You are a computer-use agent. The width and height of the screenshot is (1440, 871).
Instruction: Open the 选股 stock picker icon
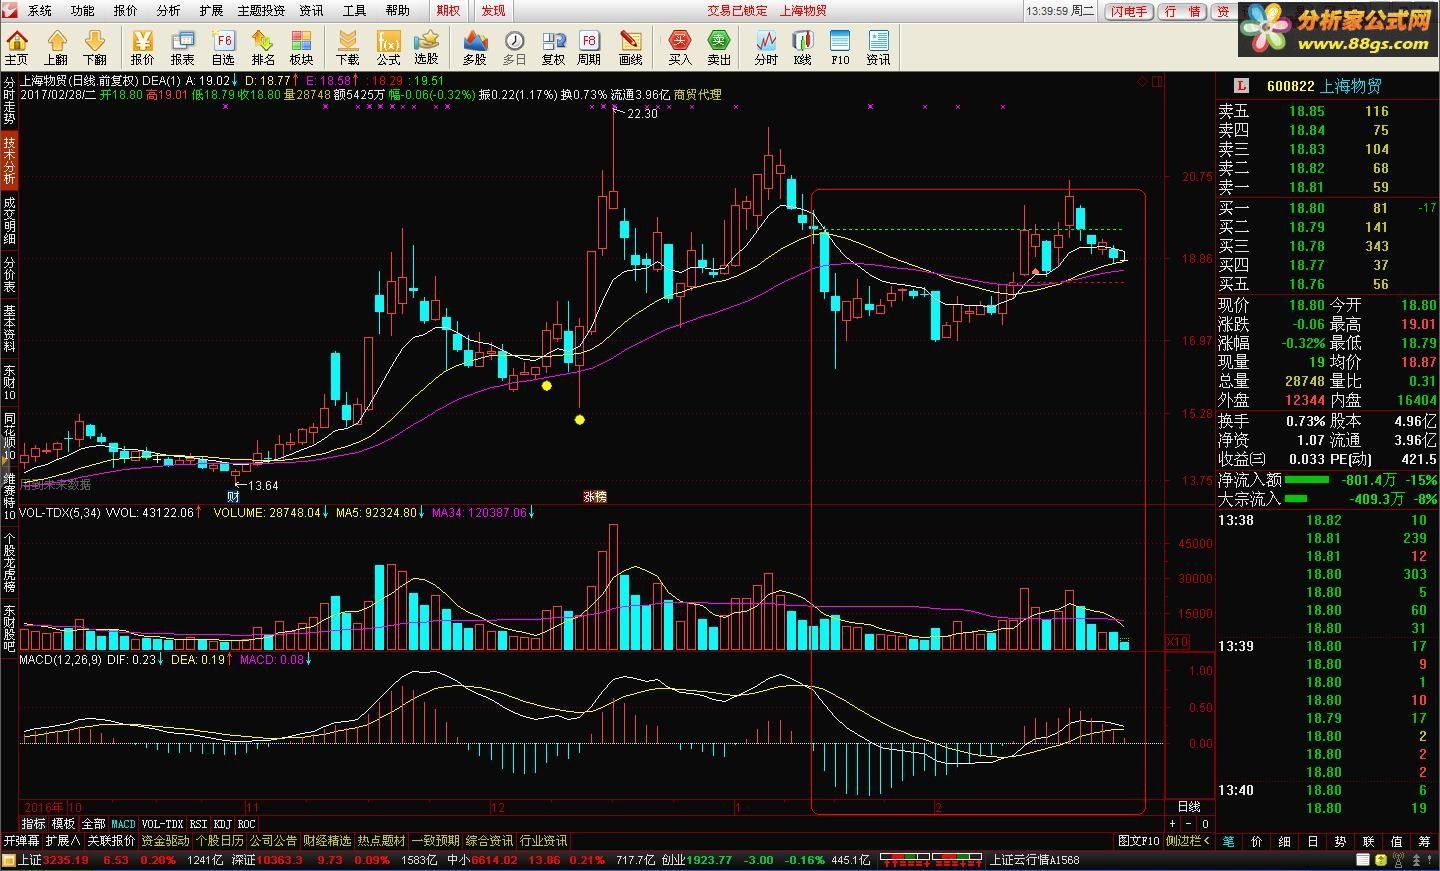427,47
